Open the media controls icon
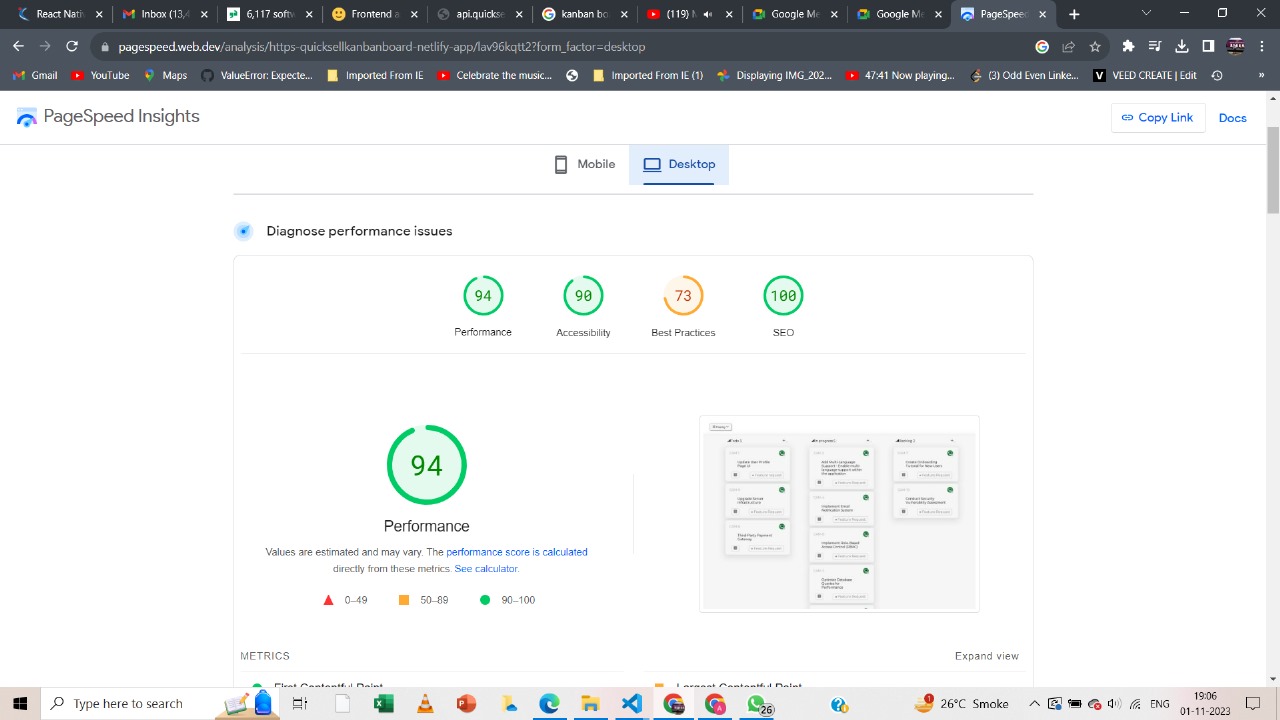This screenshot has height=720, width=1280. [1155, 46]
